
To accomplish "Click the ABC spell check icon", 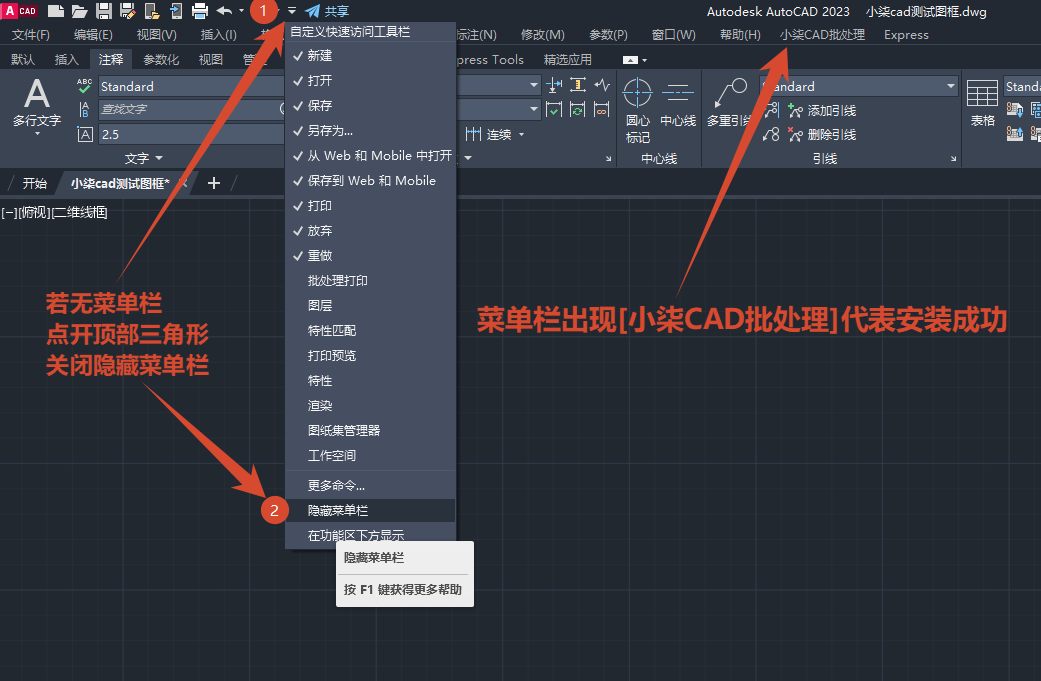I will pyautogui.click(x=84, y=86).
